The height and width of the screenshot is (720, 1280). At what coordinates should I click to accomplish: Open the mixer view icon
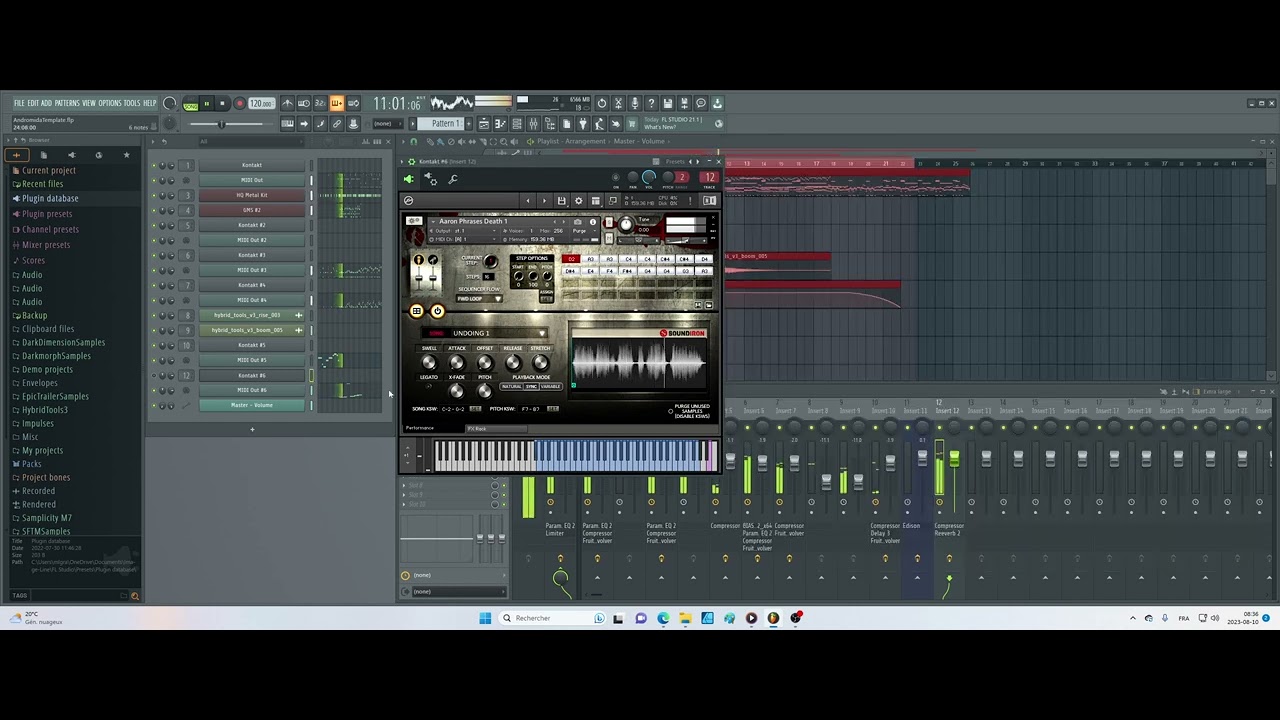(533, 124)
